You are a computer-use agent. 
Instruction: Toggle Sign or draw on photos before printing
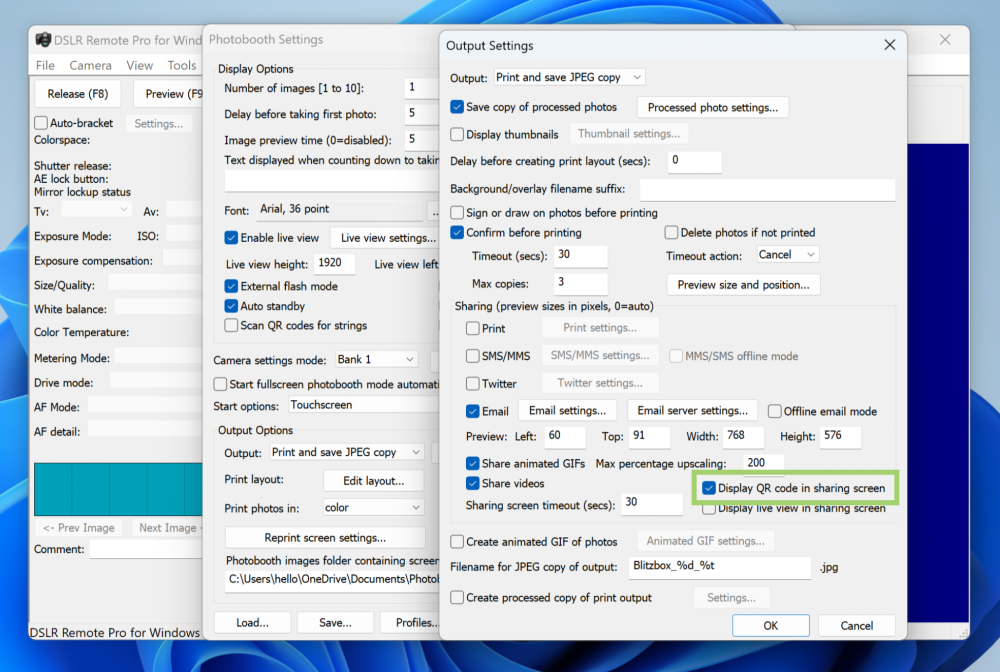click(x=457, y=212)
